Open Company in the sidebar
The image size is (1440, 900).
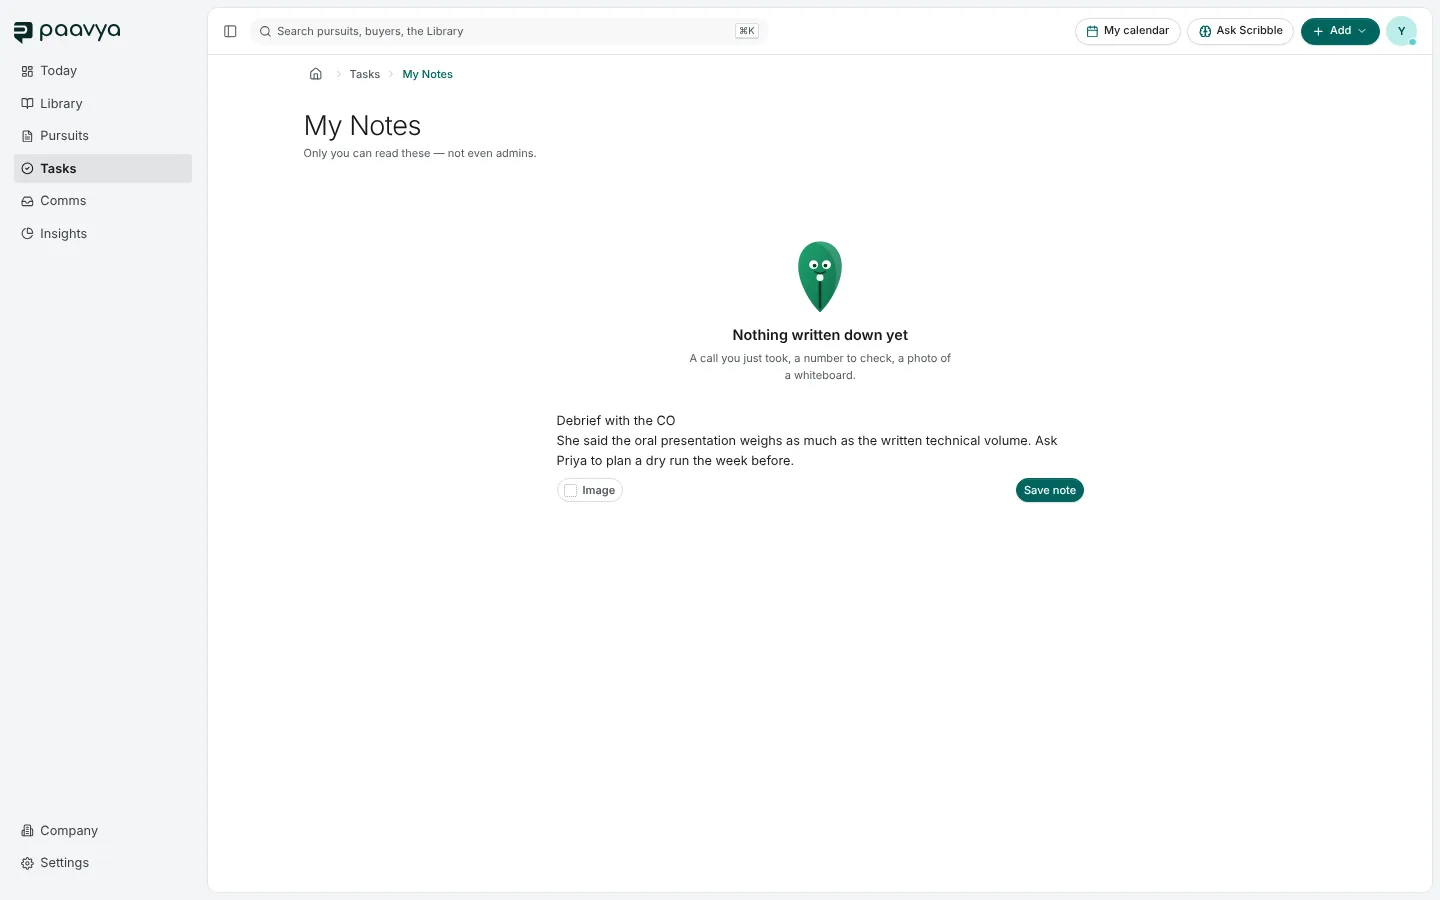[103, 831]
